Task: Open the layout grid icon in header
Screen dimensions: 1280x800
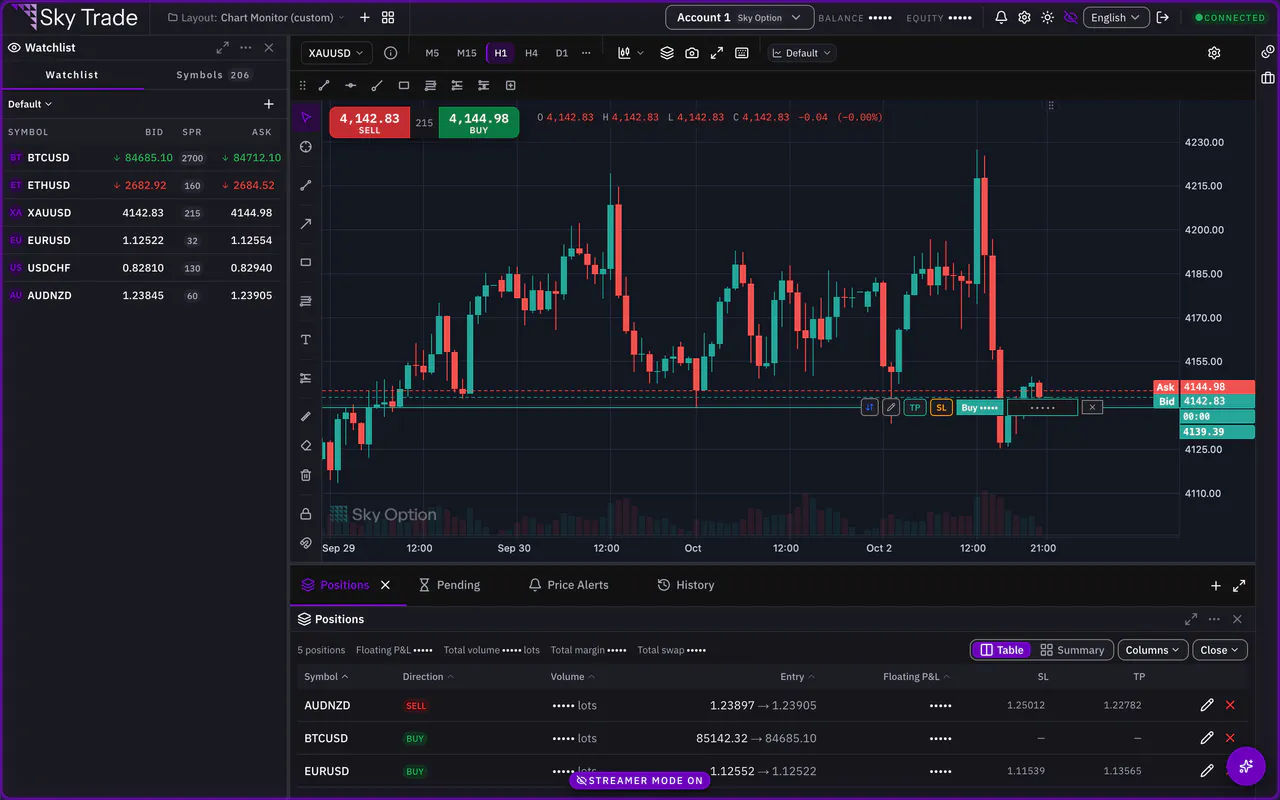Action: pyautogui.click(x=388, y=18)
